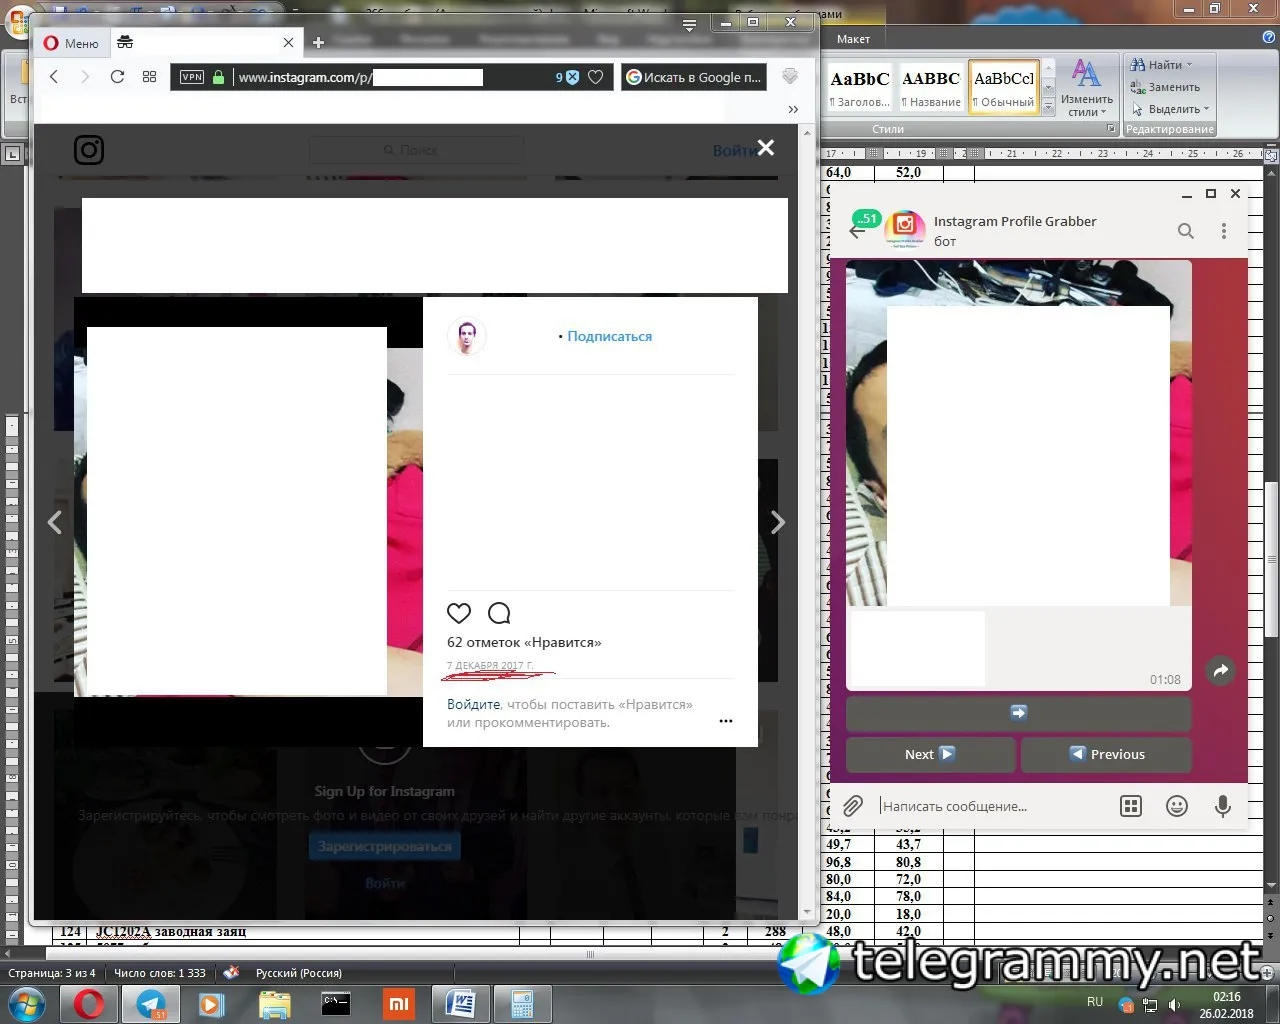Open the Выделить dropdown in Word
This screenshot has width=1280, height=1024.
coord(1170,109)
